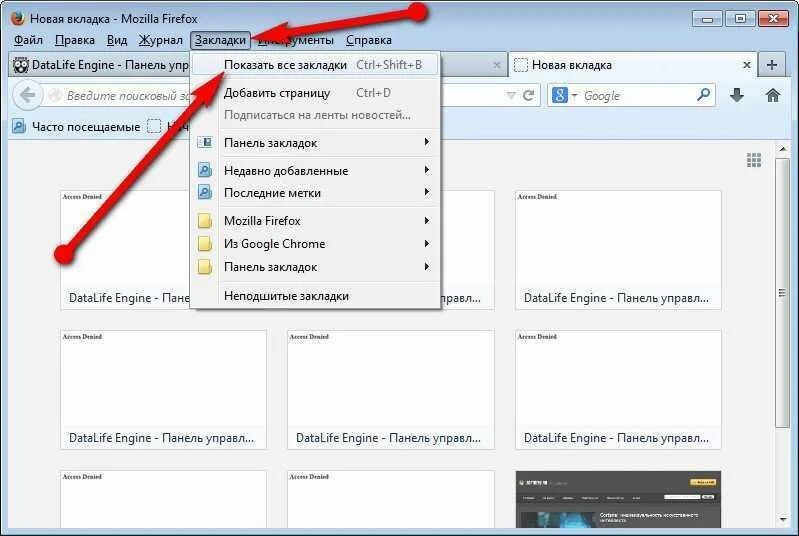799x536 pixels.
Task: Open the 'Журнал' menu
Action: coord(161,40)
